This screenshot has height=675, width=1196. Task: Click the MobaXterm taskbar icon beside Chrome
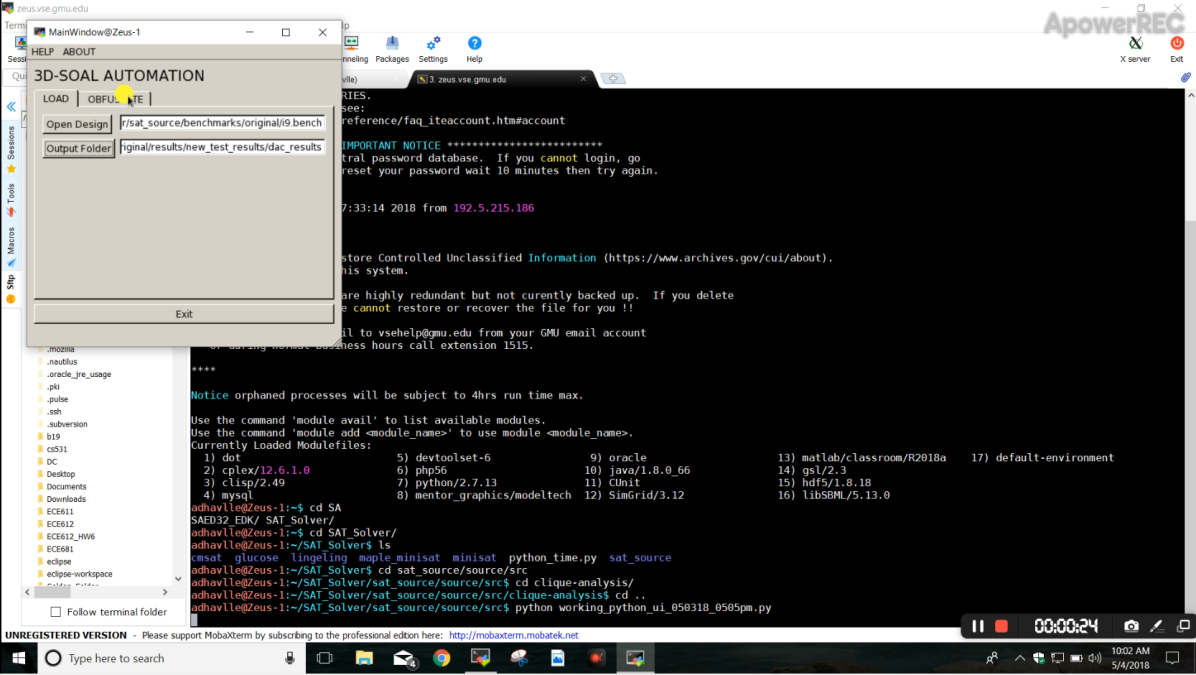coord(481,657)
